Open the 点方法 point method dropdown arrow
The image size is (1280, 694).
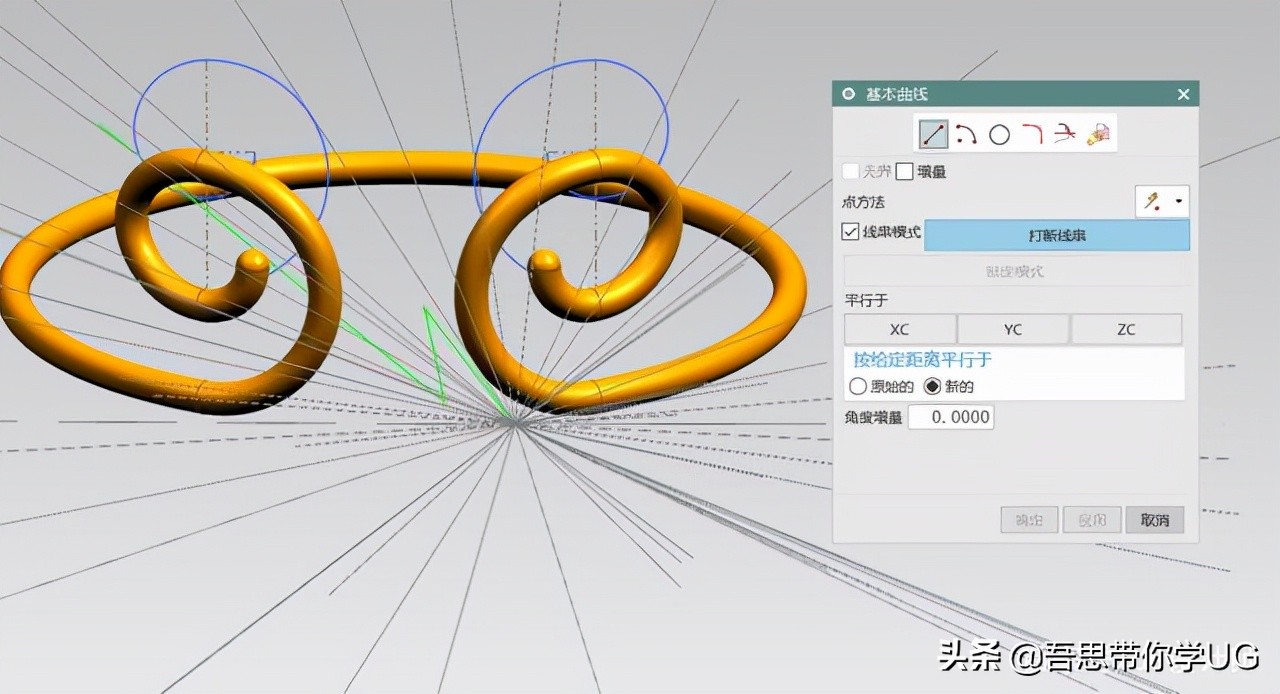(1179, 202)
